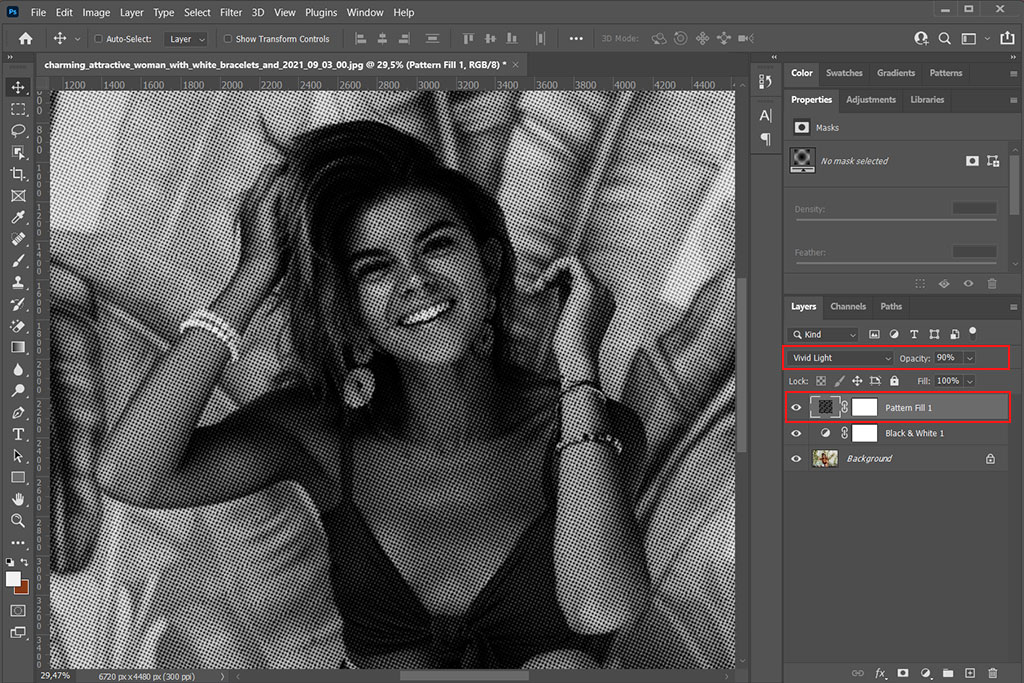This screenshot has width=1024, height=683.
Task: Select the Frame tool
Action: (x=18, y=195)
